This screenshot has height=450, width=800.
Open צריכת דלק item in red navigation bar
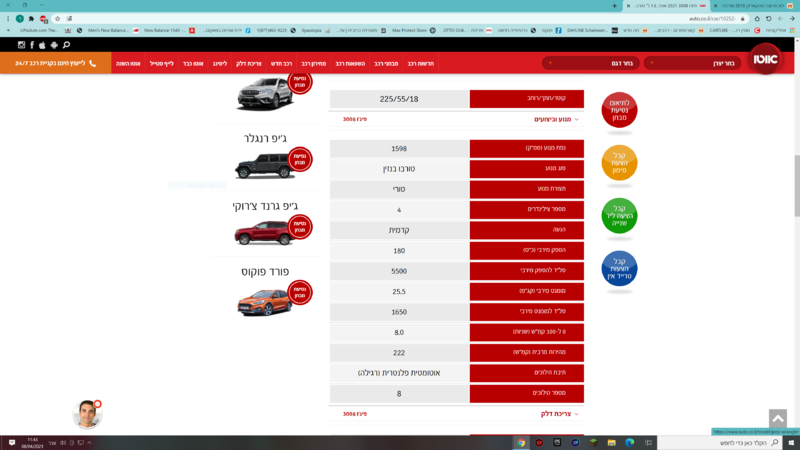[x=249, y=63]
